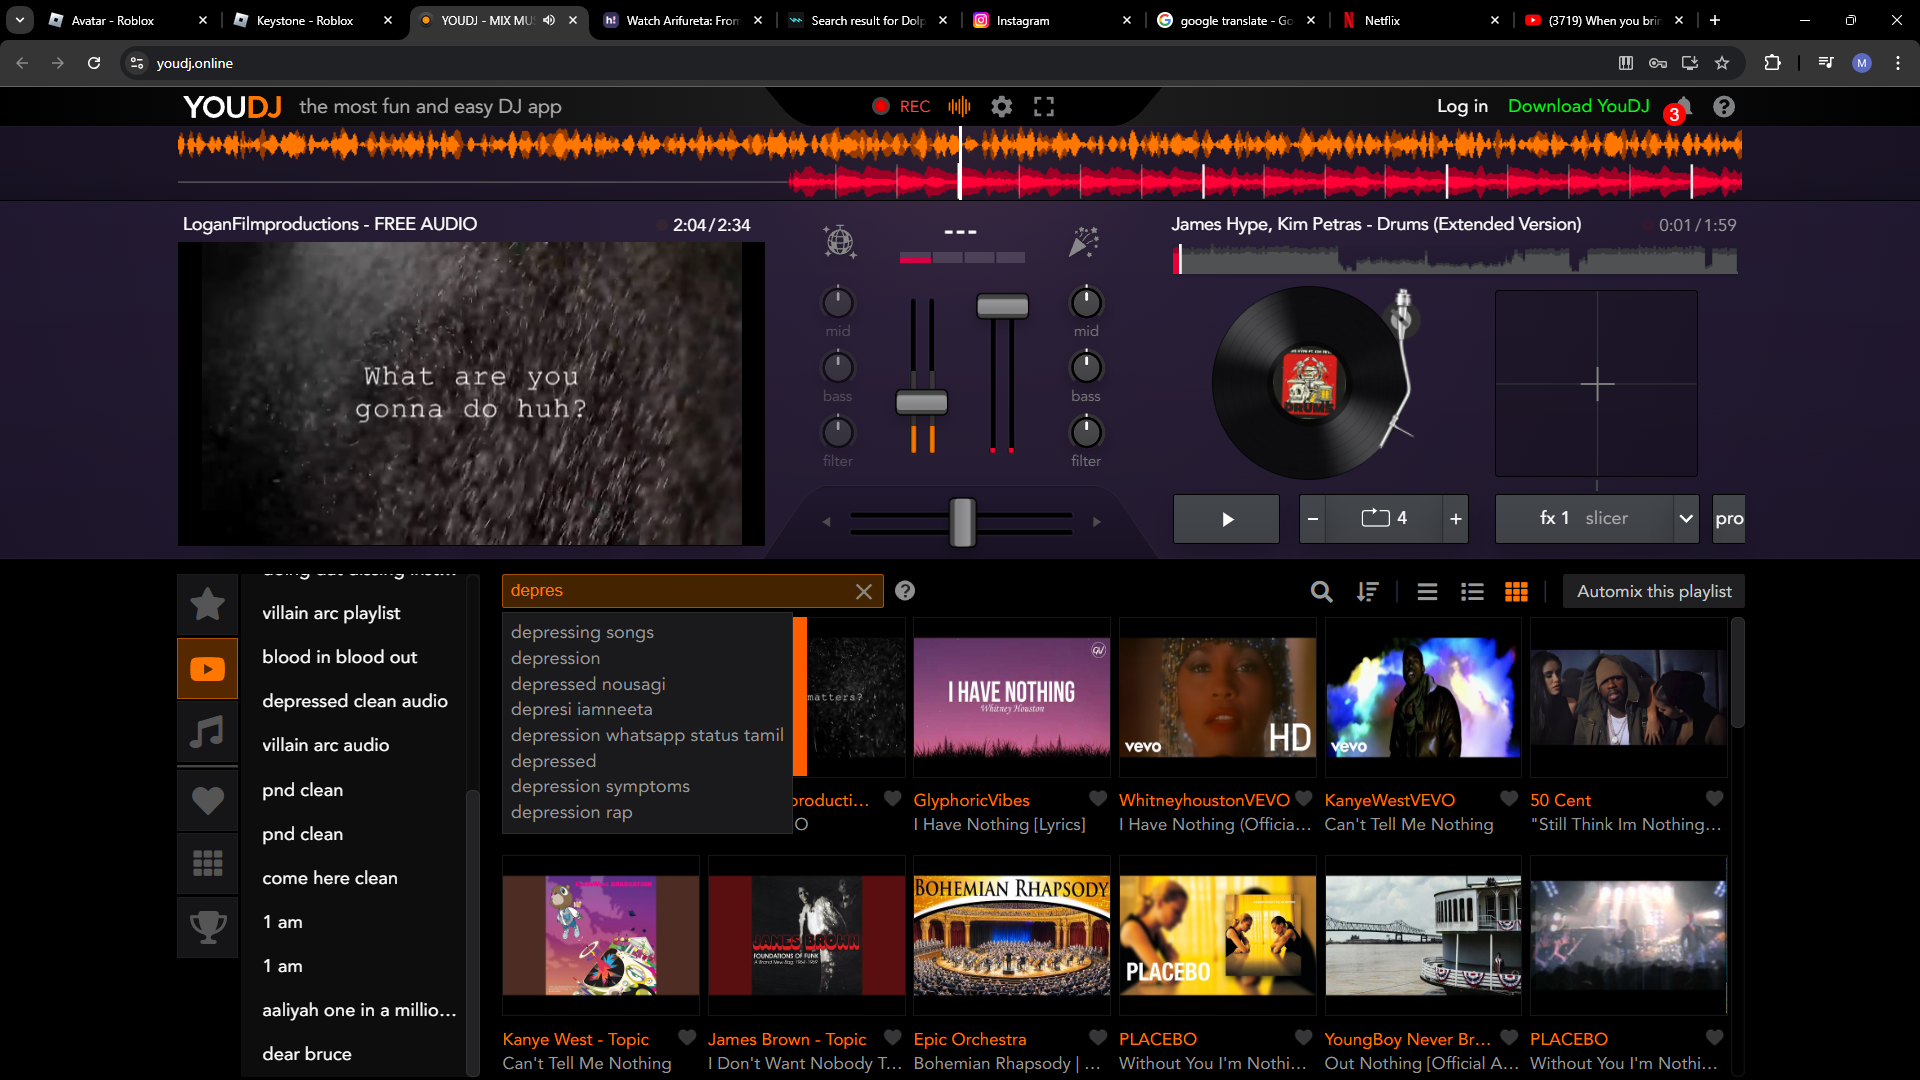
Task: Open the favorites star sidebar tab
Action: pyautogui.click(x=208, y=604)
